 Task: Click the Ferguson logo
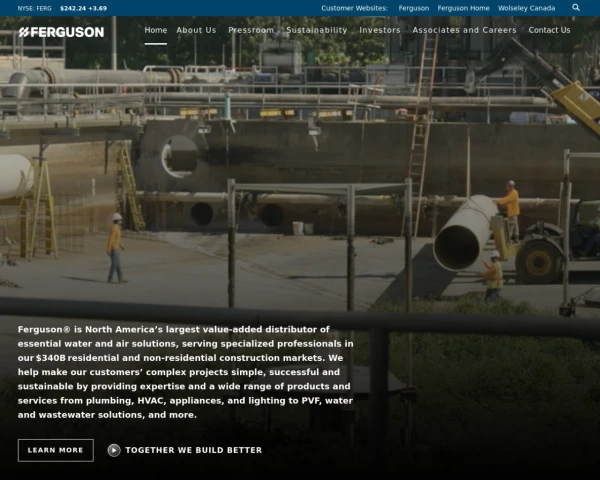point(61,32)
